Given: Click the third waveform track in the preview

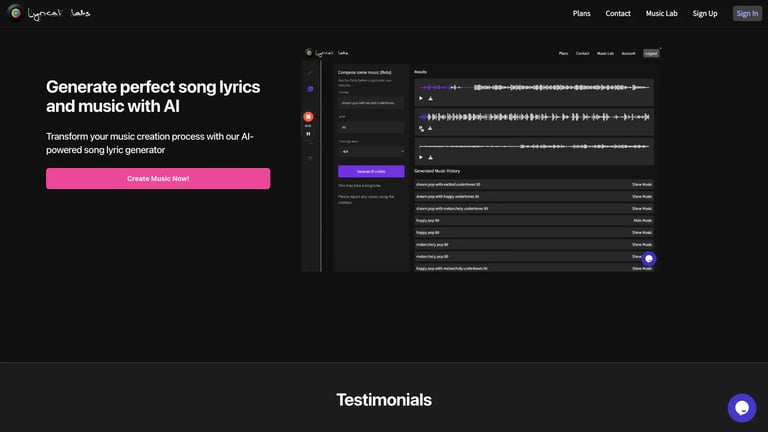Looking at the screenshot, I should [534, 146].
